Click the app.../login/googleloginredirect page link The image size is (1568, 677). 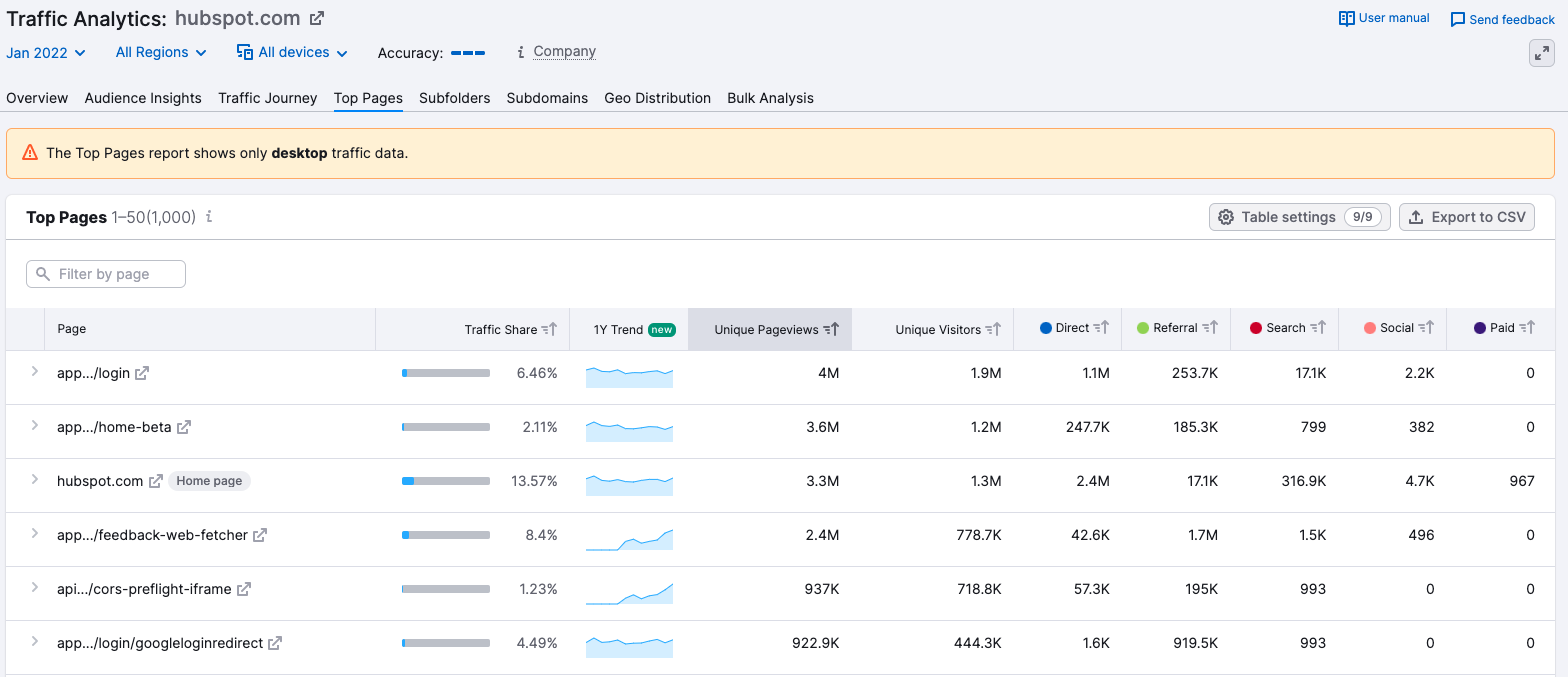click(x=160, y=643)
